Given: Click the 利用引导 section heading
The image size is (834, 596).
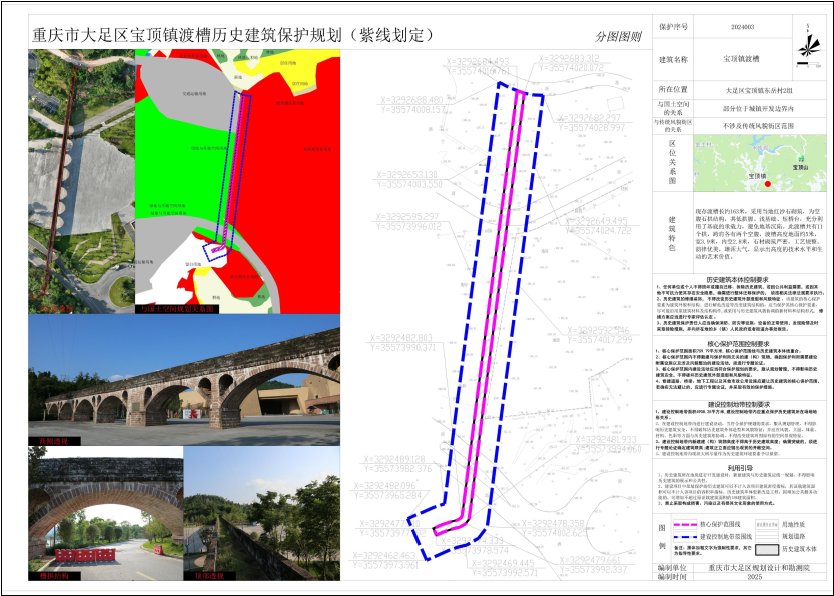Looking at the screenshot, I should 742,466.
